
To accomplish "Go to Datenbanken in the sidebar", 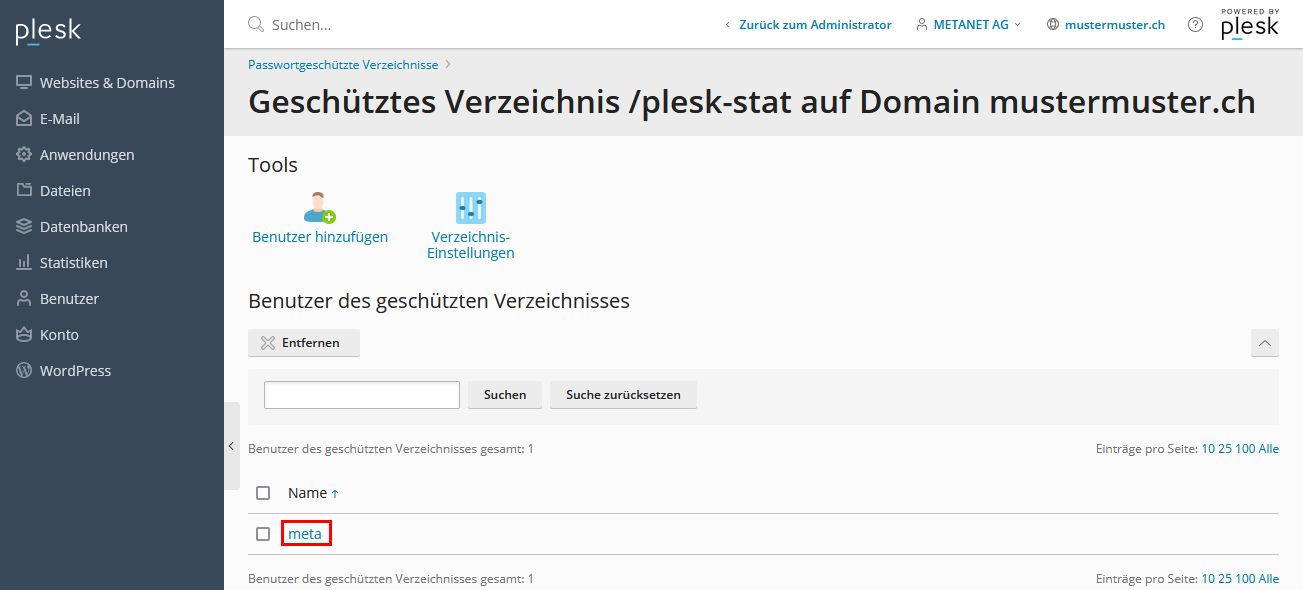I will (84, 227).
